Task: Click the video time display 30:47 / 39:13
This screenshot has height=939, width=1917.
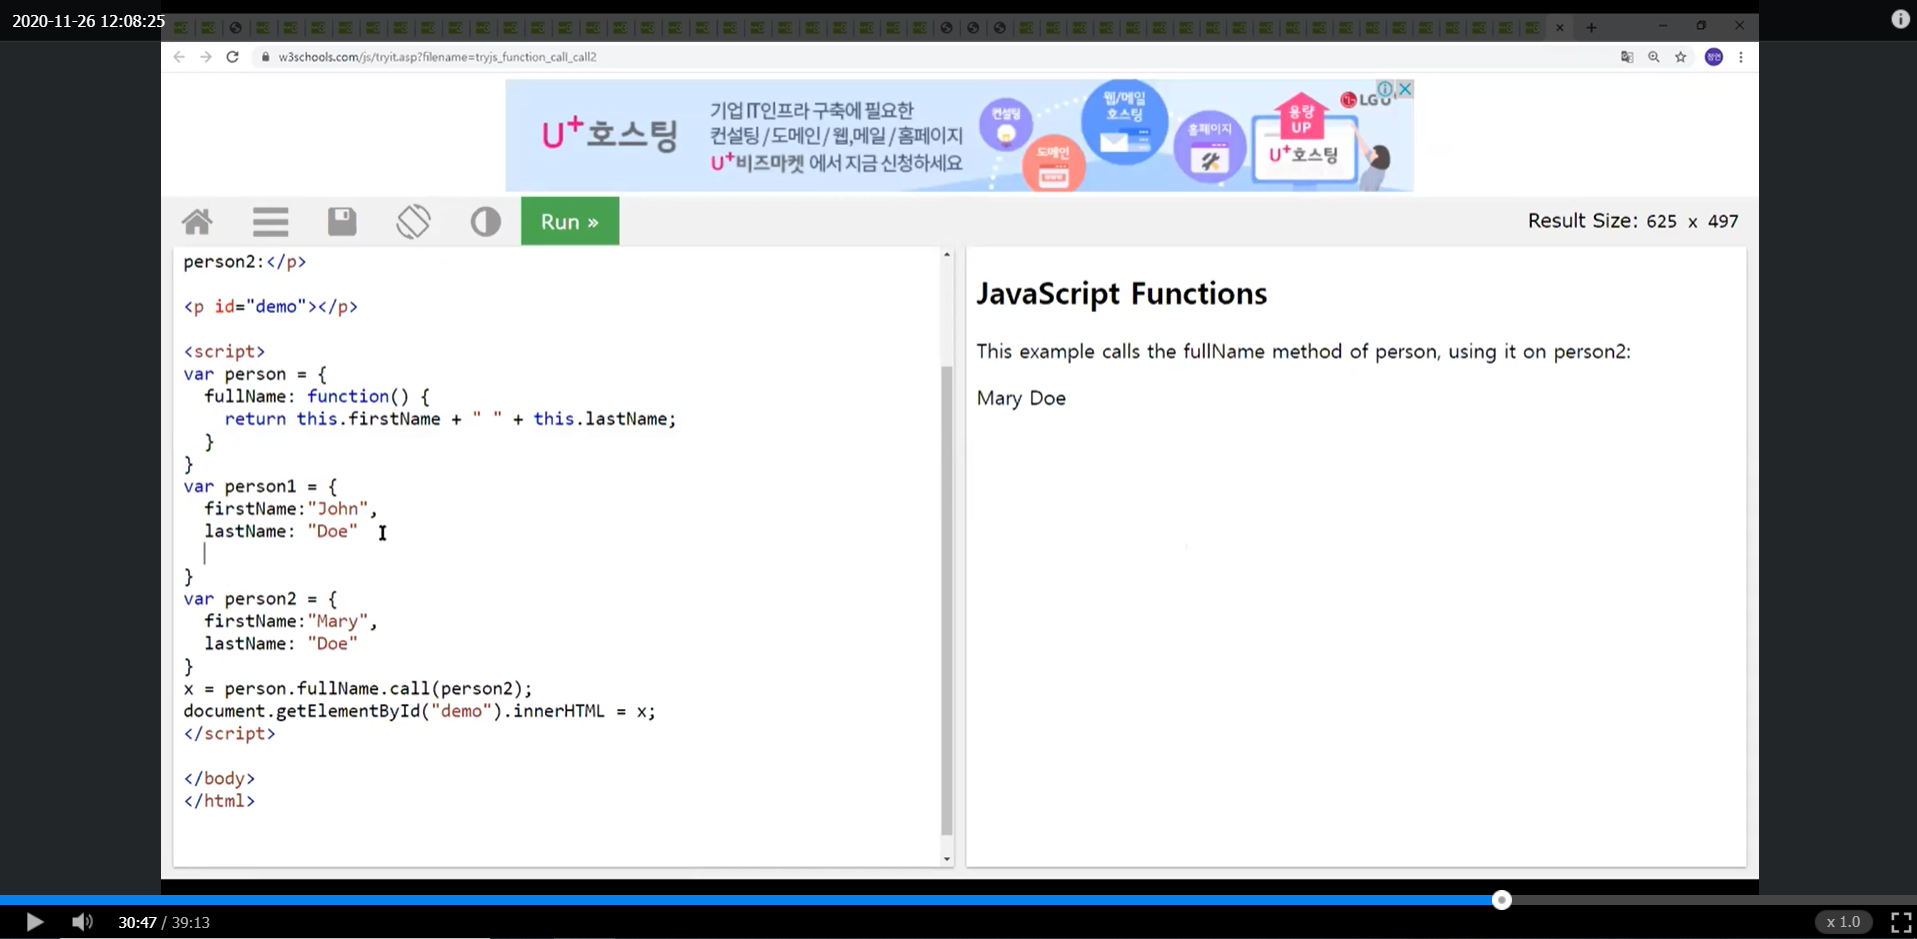Action: tap(164, 922)
